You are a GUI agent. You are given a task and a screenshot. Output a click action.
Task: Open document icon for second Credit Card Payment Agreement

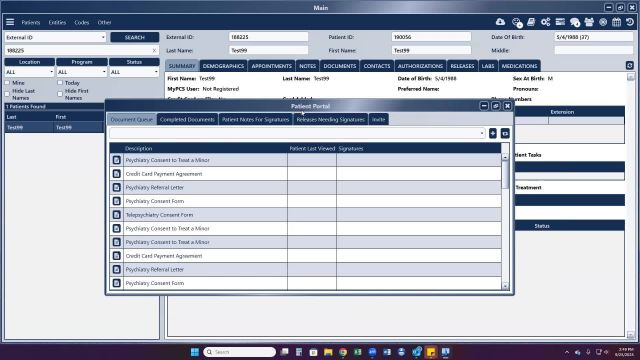pos(117,256)
